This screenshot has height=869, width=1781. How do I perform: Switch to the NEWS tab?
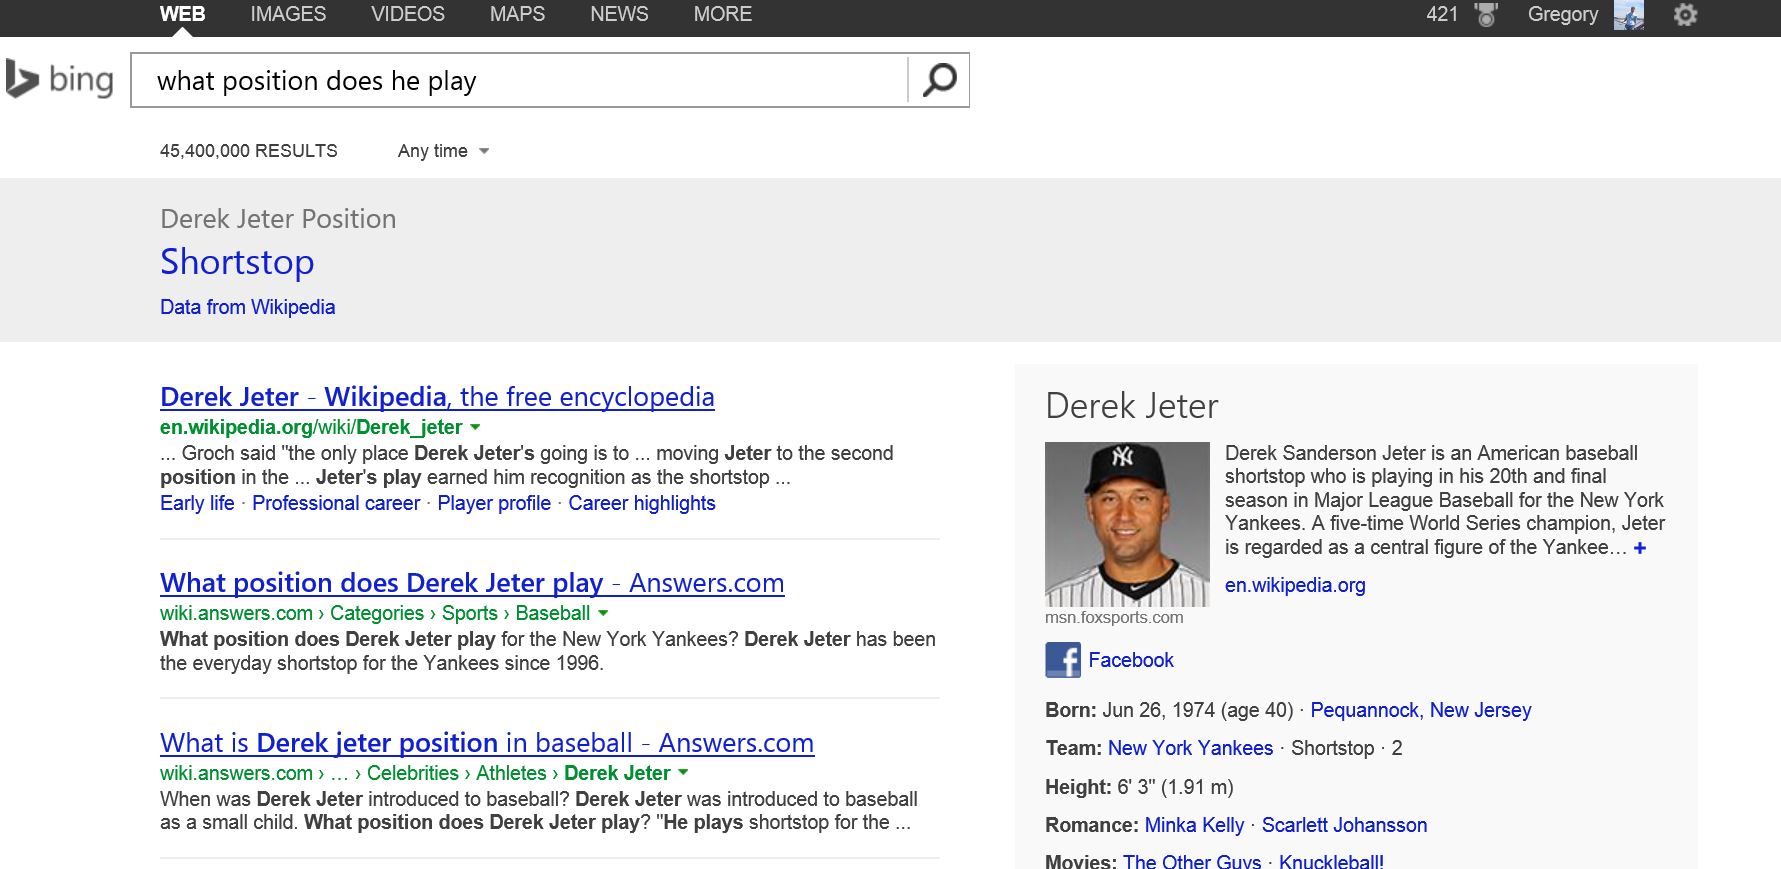(619, 14)
